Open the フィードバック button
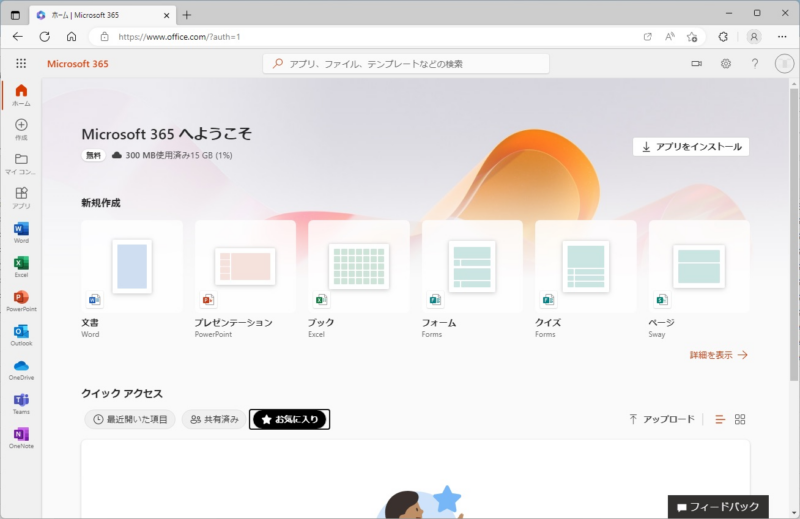This screenshot has height=519, width=800. [718, 507]
